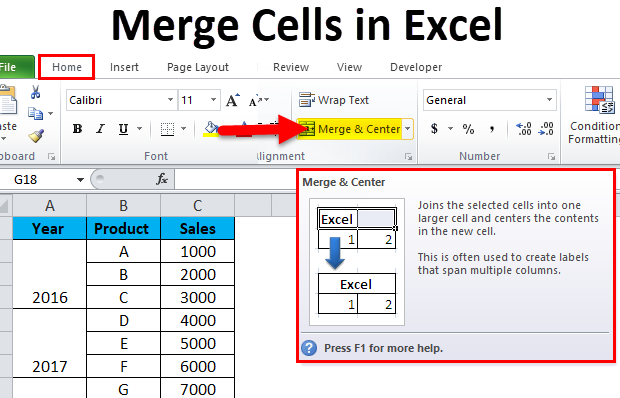
Task: Apply Comma Style format
Action: [492, 129]
